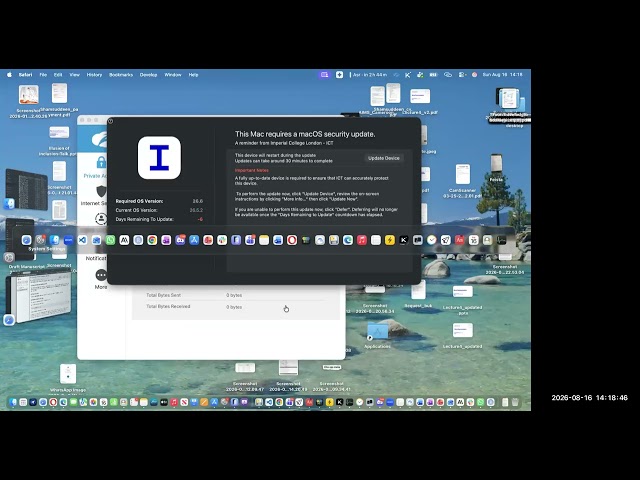The width and height of the screenshot is (640, 480).
Task: Select Visual Studio Code in the app switcher
Action: (x=82, y=240)
